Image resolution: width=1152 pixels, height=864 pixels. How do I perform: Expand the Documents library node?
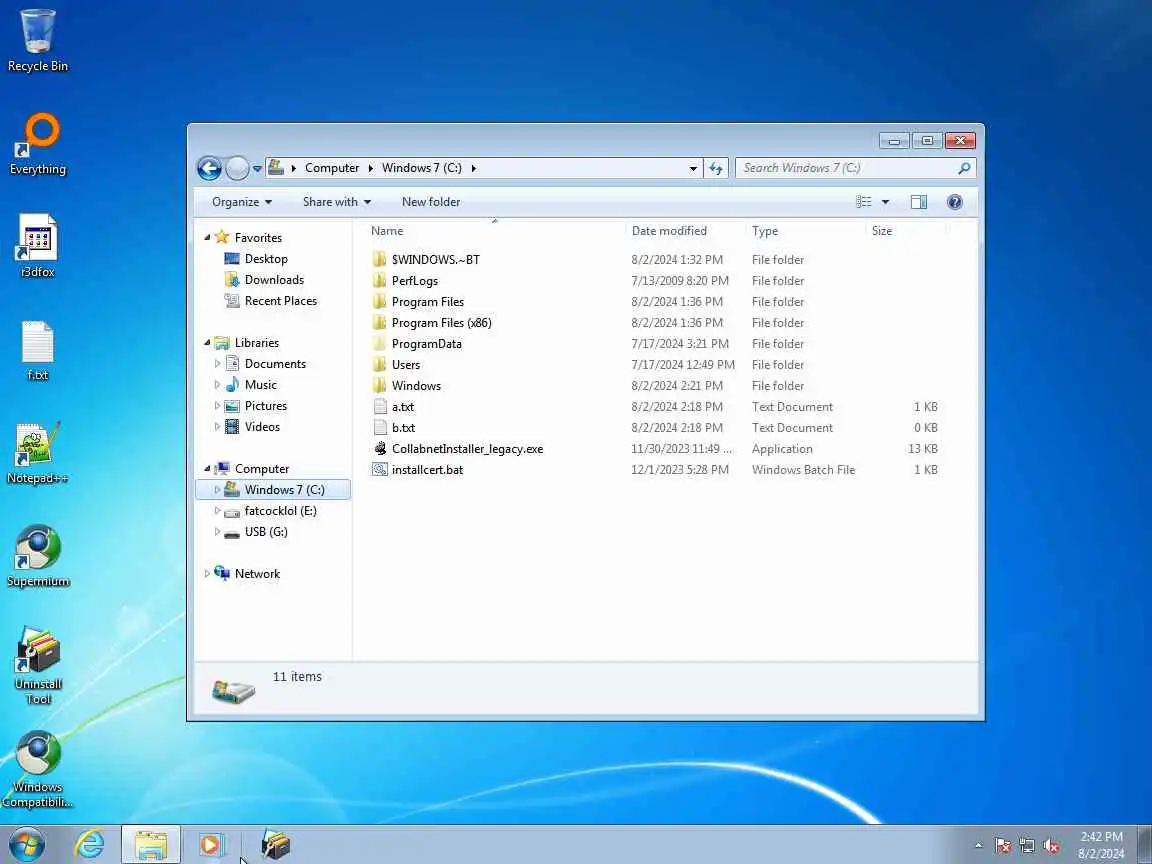pos(217,364)
